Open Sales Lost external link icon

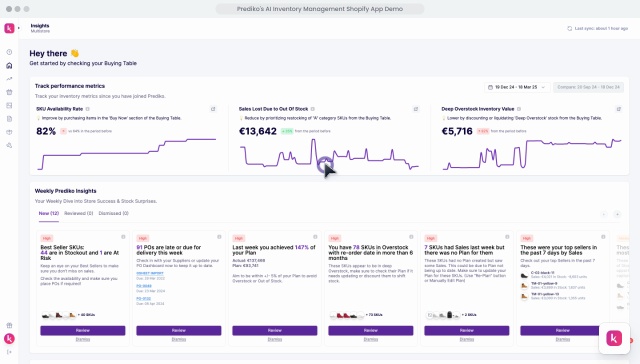tap(416, 109)
